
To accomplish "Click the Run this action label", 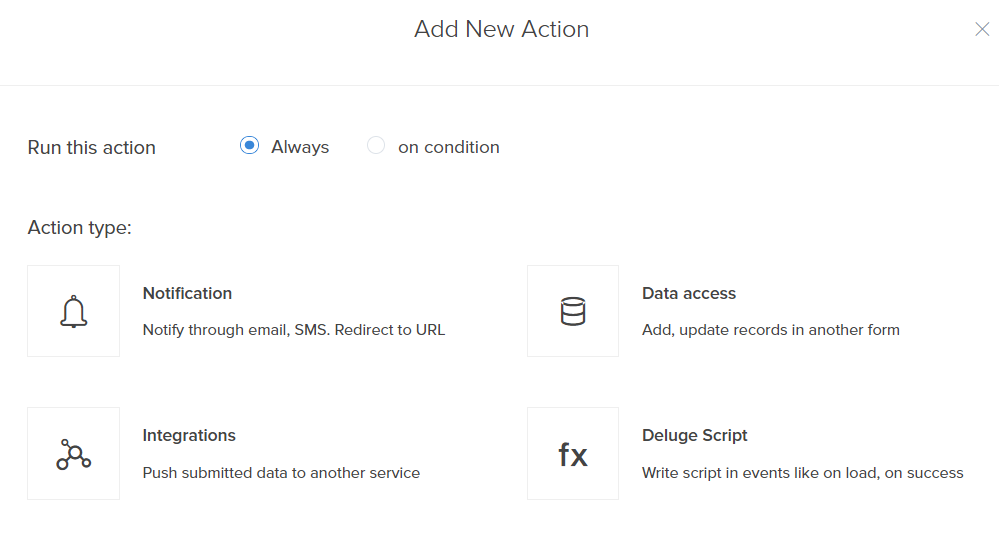I will click(91, 147).
